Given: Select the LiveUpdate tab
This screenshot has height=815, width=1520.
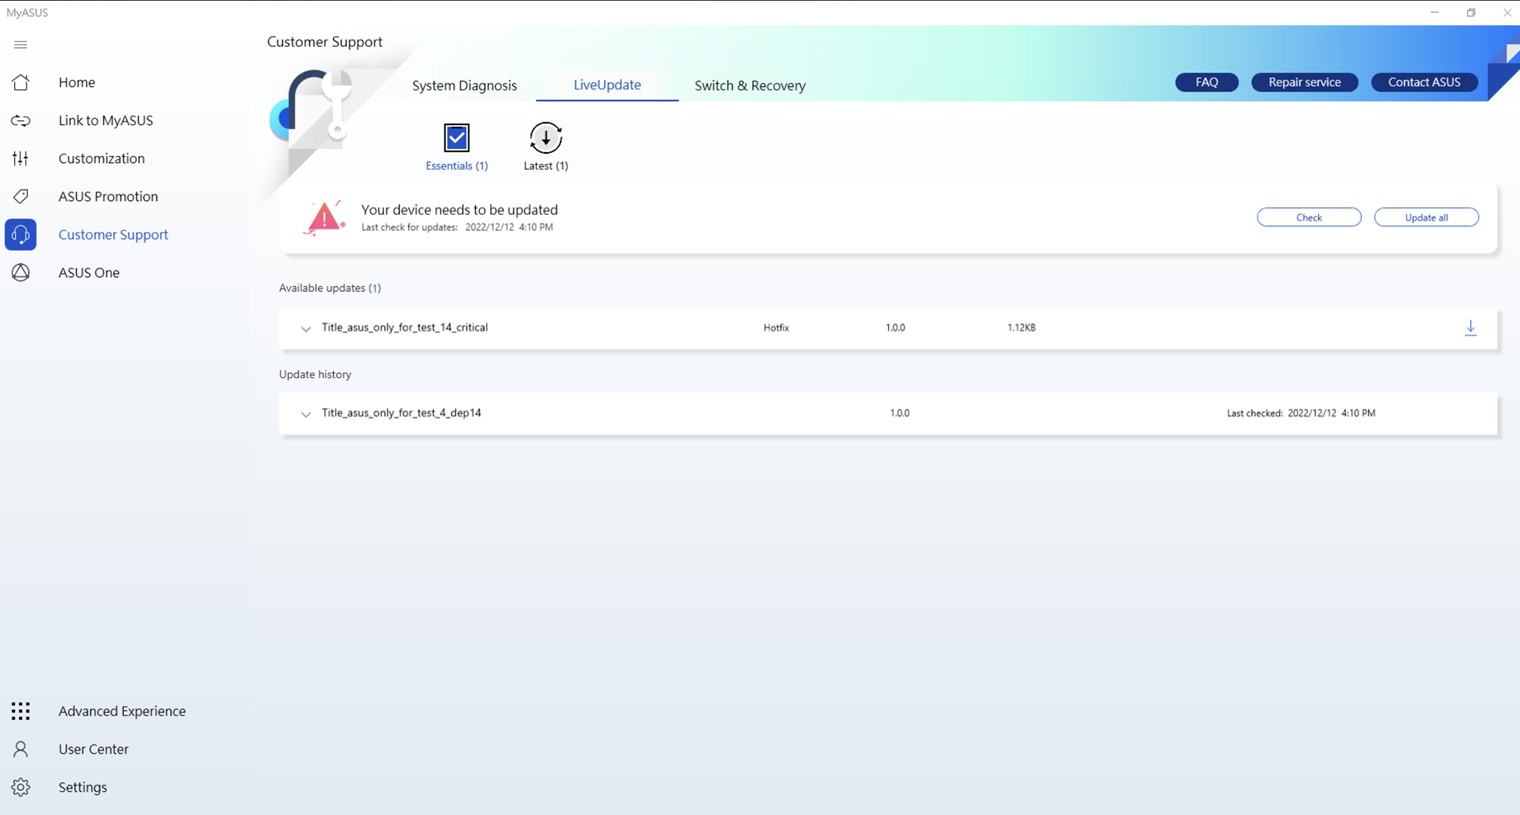Looking at the screenshot, I should click(x=607, y=85).
